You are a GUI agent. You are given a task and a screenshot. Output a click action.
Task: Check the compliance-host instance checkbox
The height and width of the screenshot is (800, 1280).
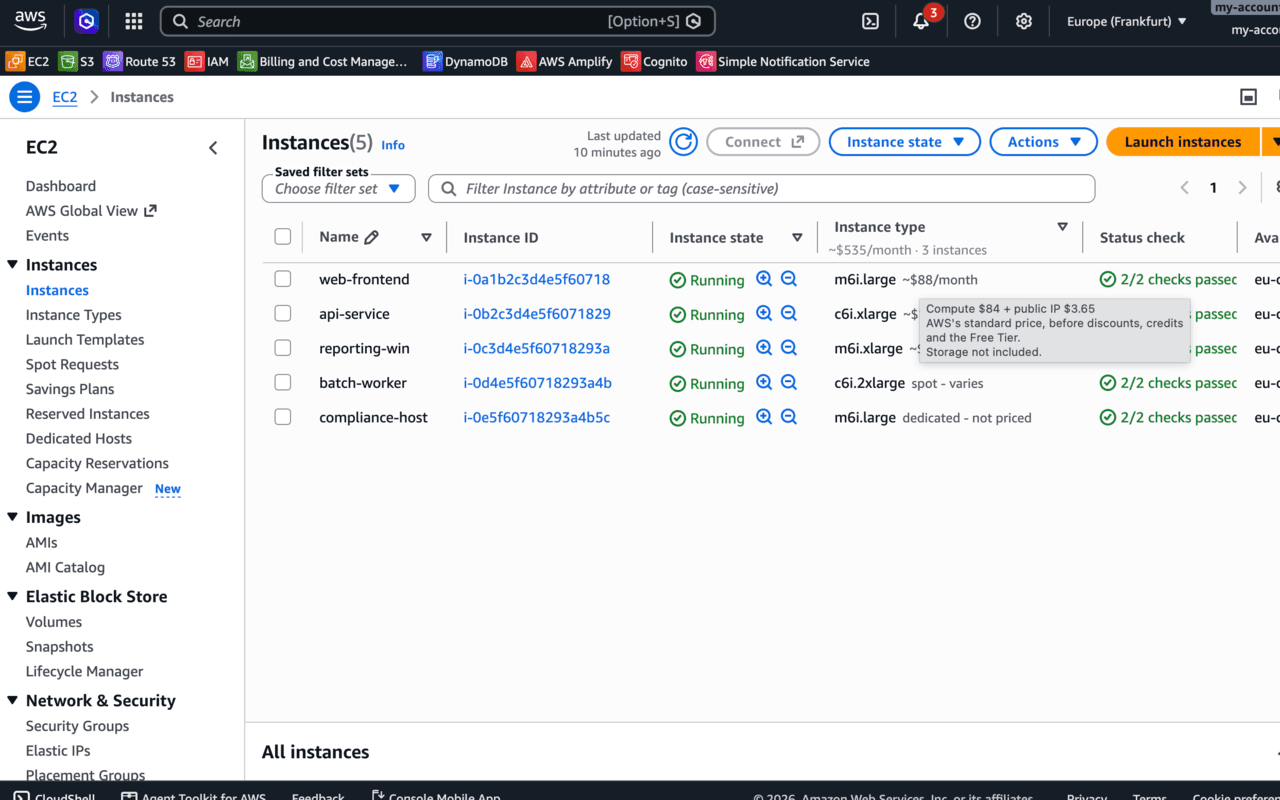coord(283,417)
